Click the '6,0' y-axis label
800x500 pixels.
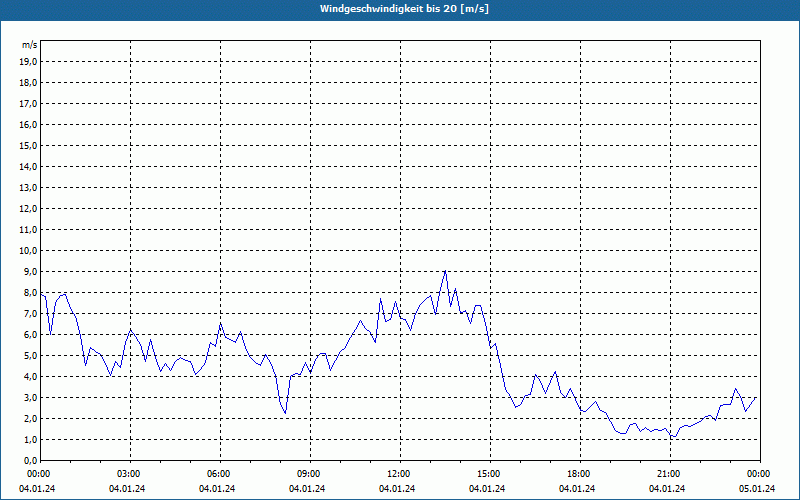coord(30,335)
